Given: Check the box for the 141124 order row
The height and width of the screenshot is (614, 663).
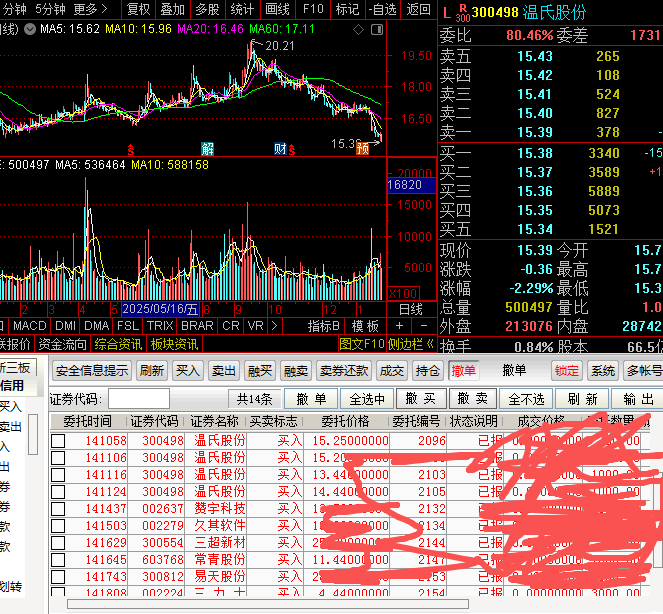Looking at the screenshot, I should 58,492.
